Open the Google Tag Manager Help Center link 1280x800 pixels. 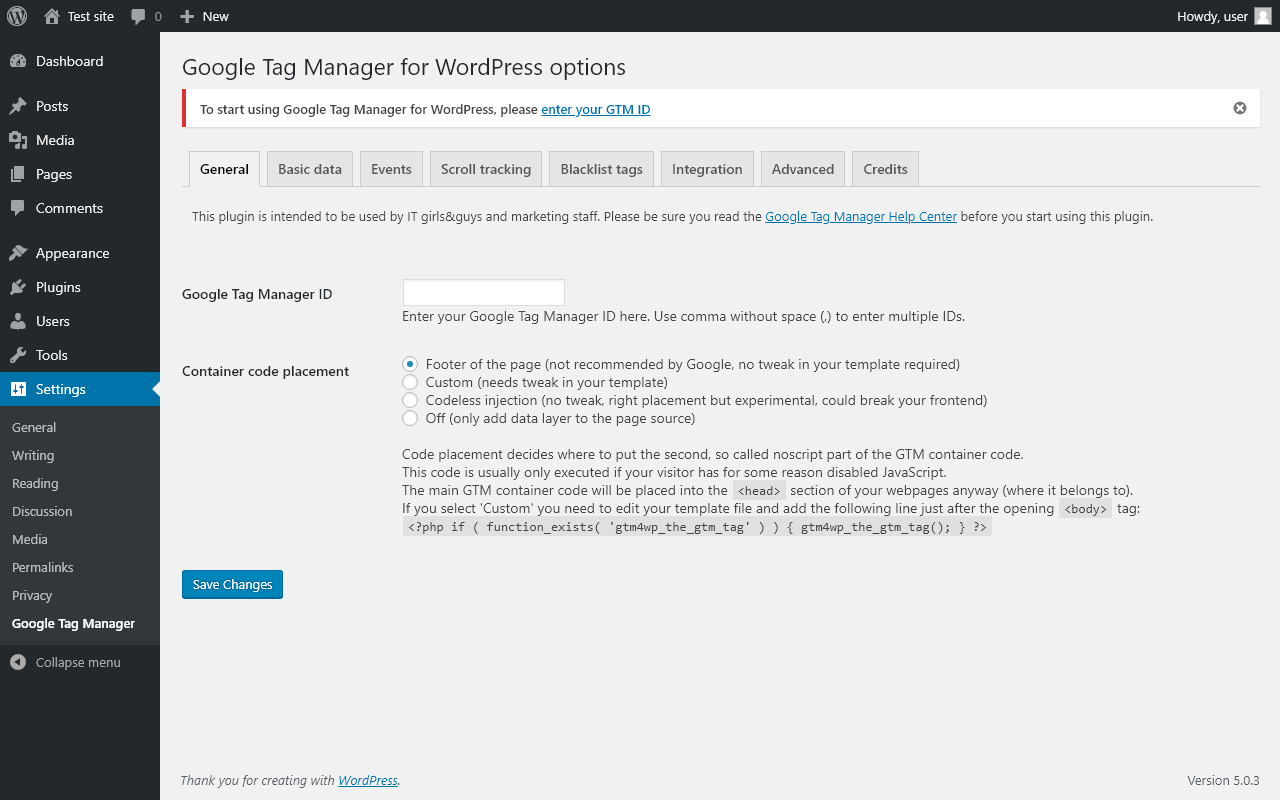tap(861, 216)
